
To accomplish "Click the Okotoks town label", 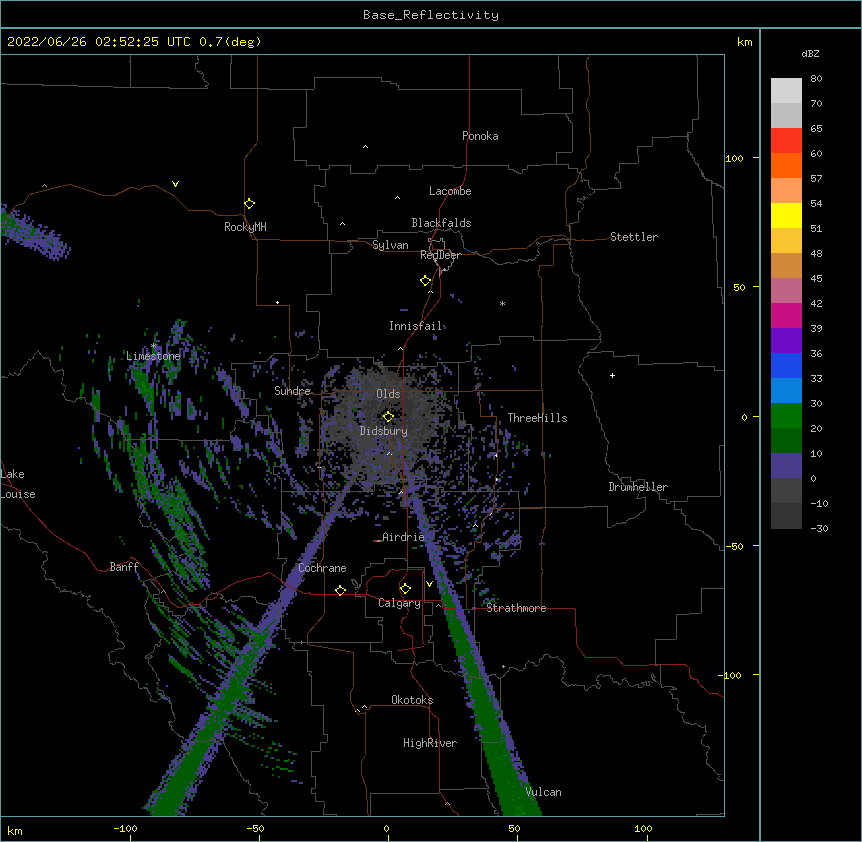I will point(412,700).
